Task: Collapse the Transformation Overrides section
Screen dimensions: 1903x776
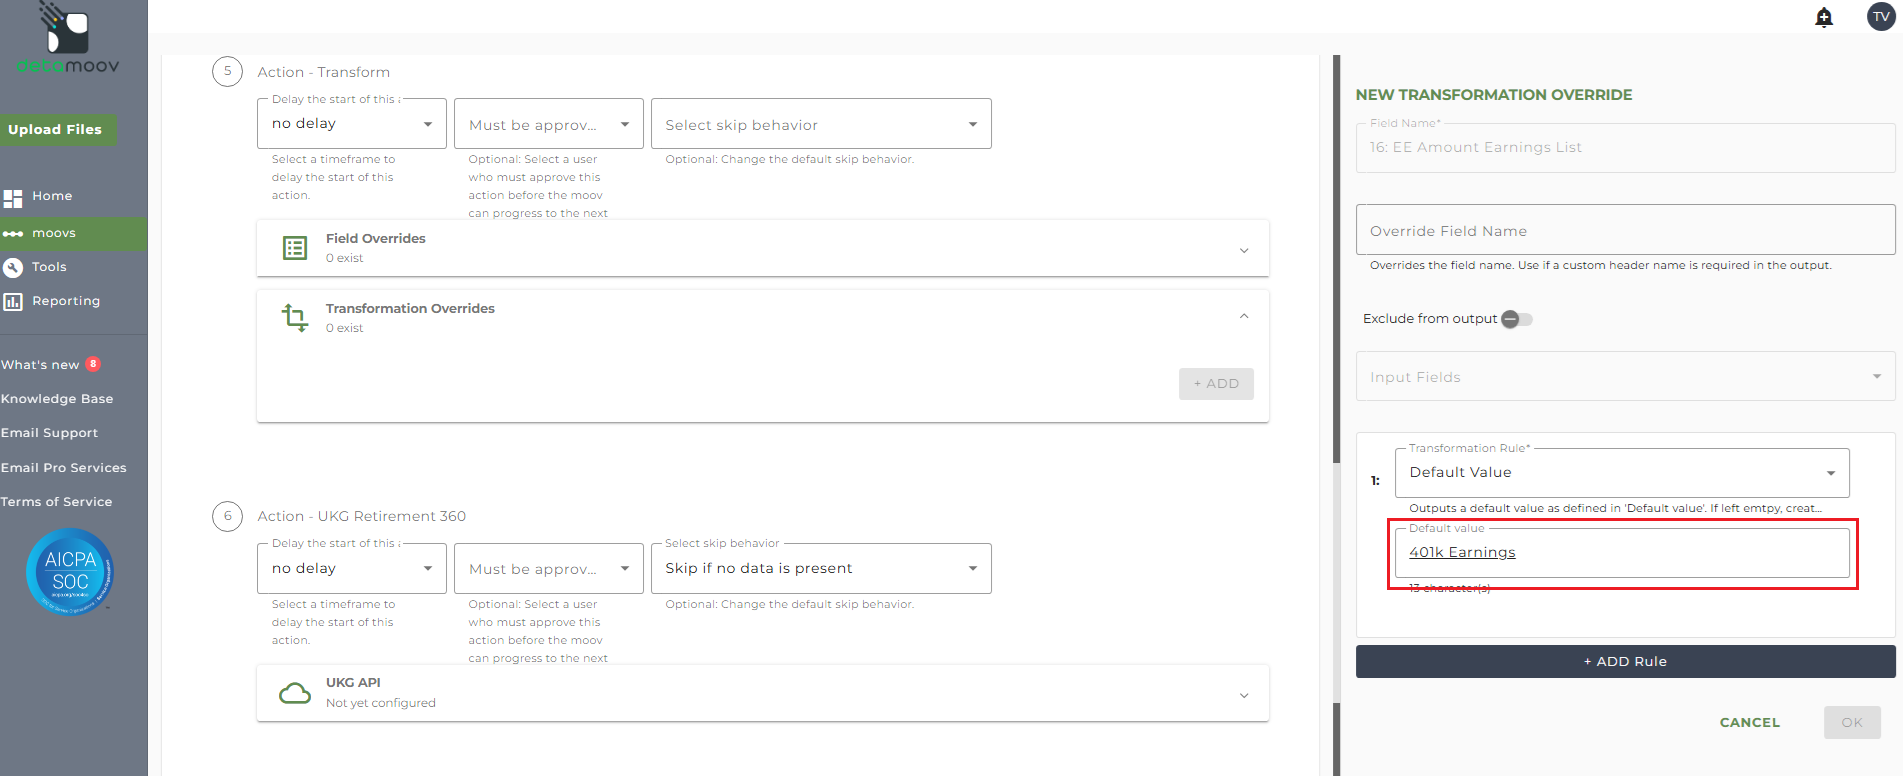Action: [x=1244, y=316]
